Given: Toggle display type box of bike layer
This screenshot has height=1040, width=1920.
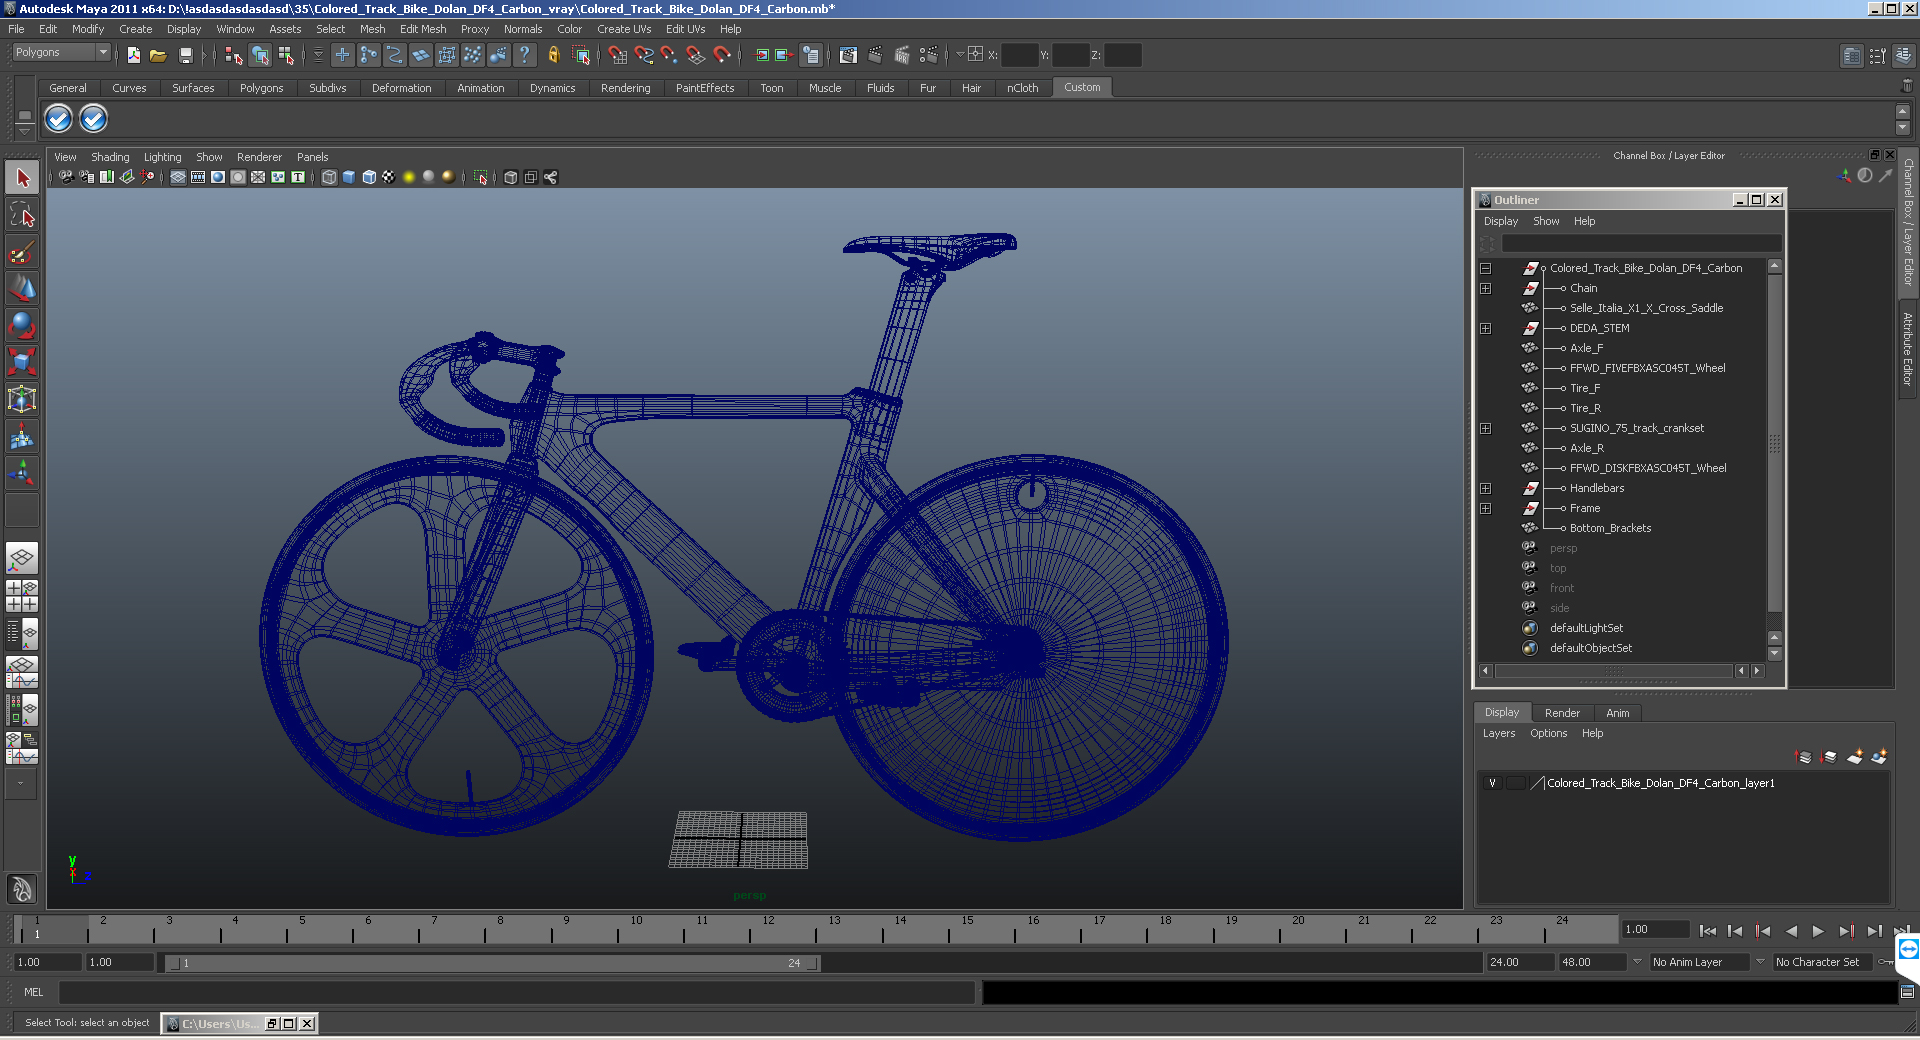Looking at the screenshot, I should [x=1515, y=783].
